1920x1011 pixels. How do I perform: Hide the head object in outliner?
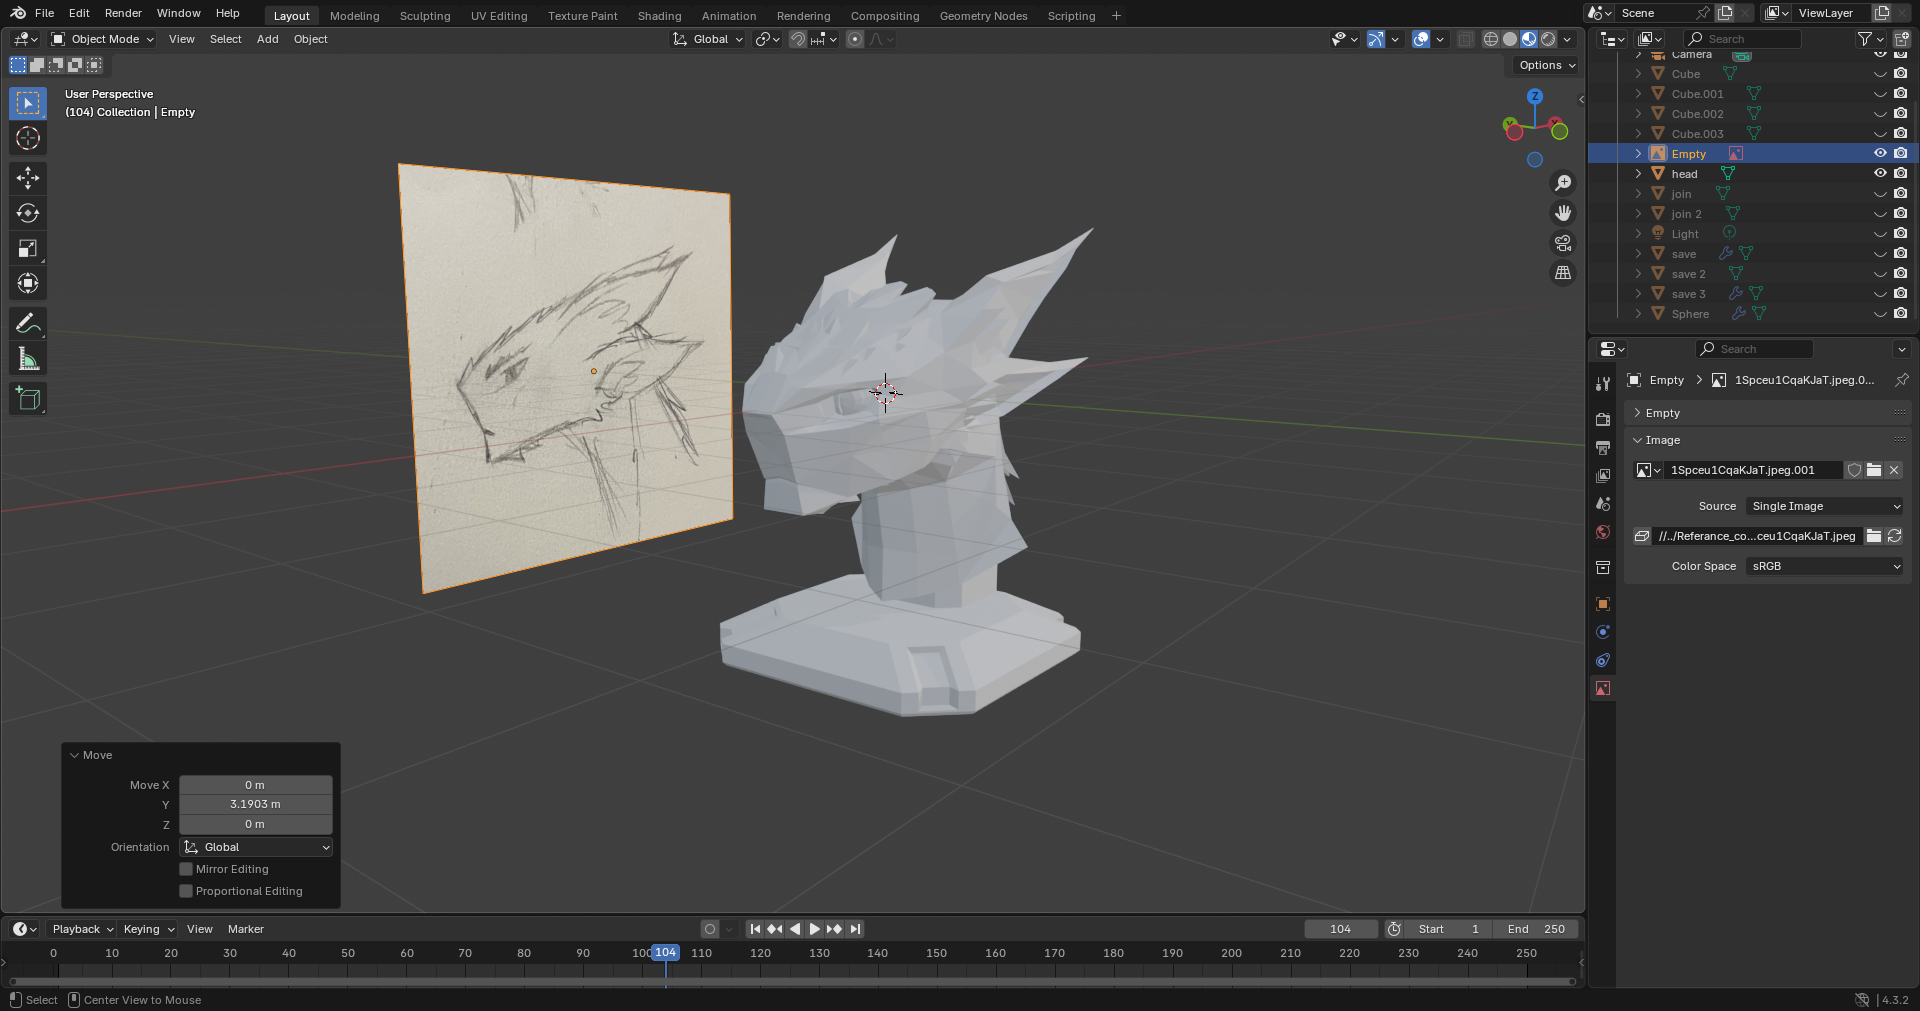click(x=1880, y=174)
